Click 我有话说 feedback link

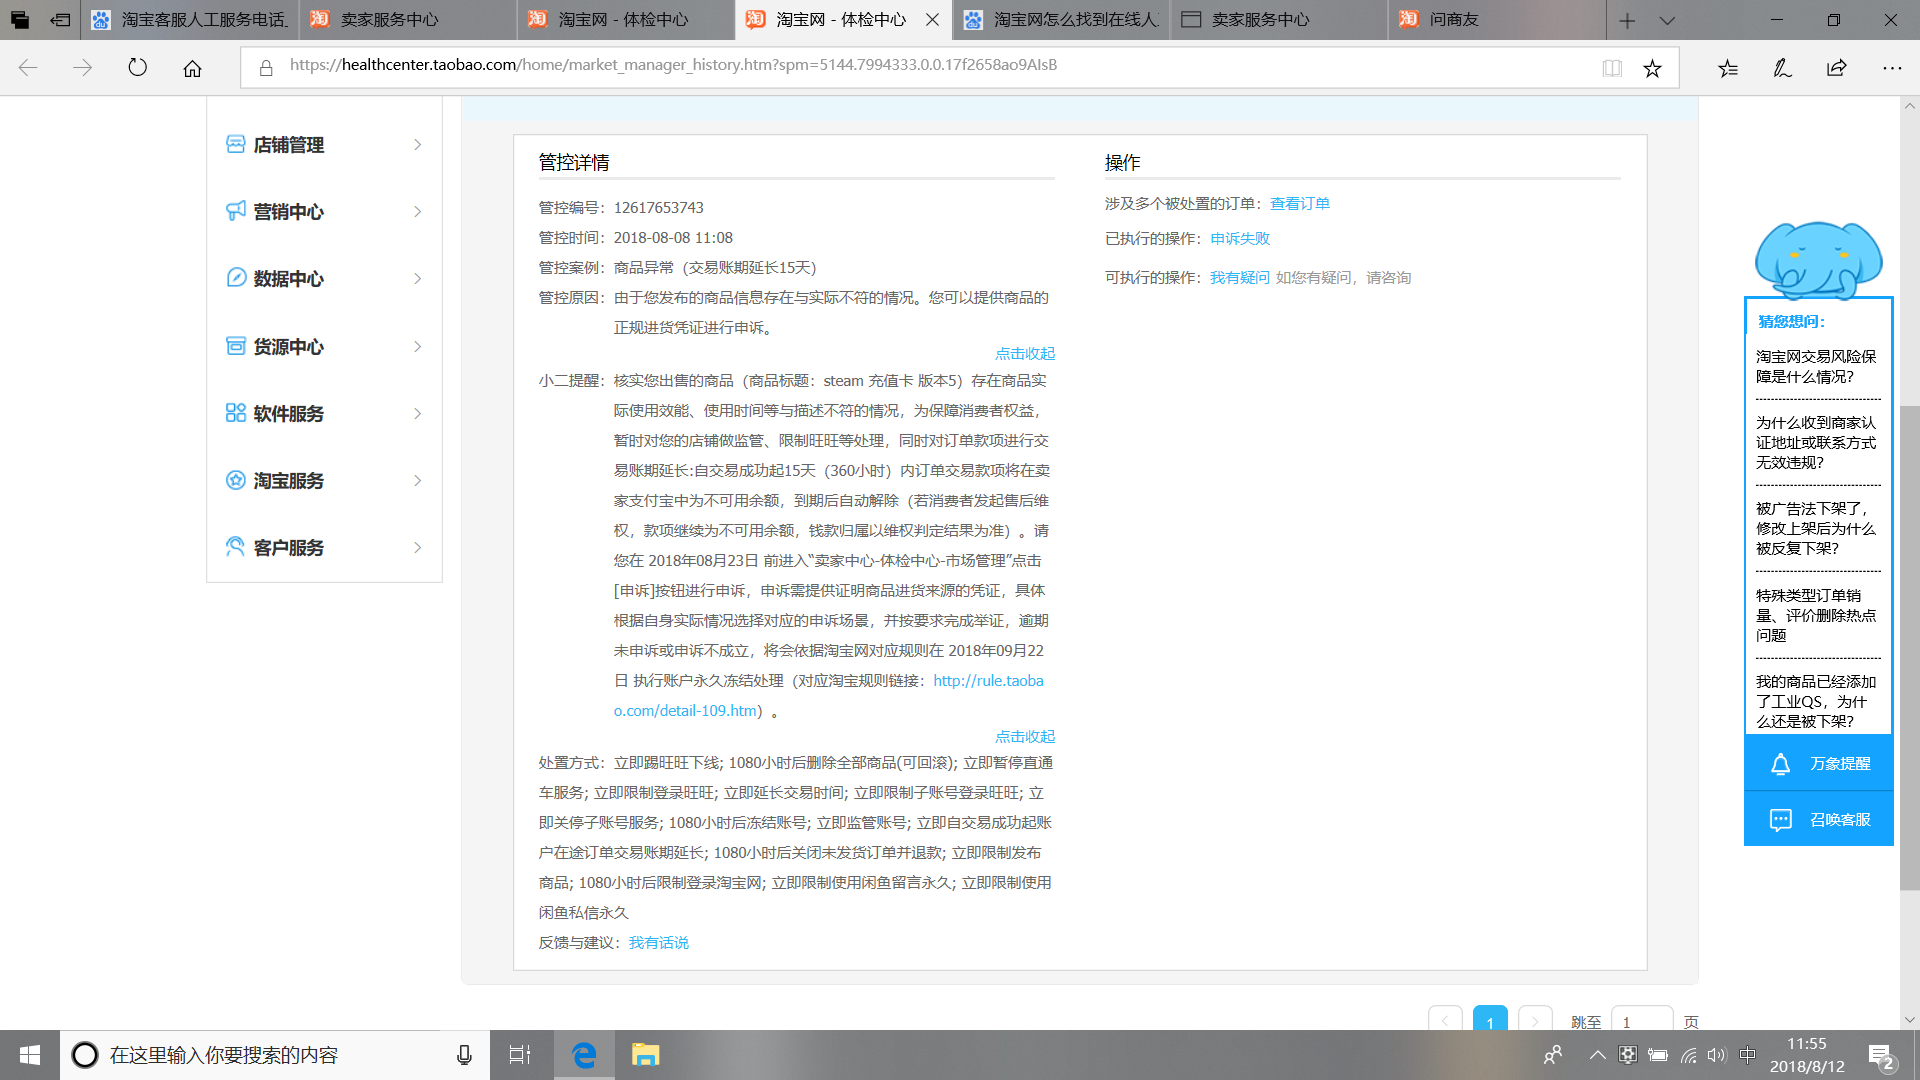tap(659, 942)
